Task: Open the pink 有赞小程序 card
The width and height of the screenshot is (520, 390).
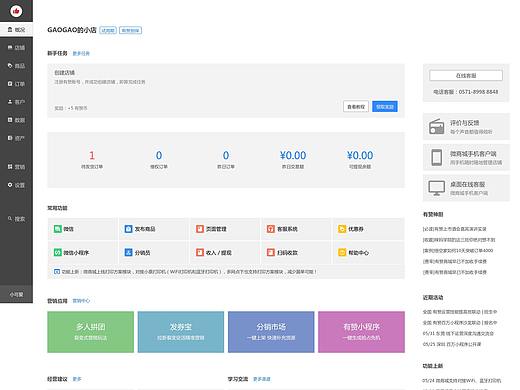Action: pyautogui.click(x=361, y=332)
